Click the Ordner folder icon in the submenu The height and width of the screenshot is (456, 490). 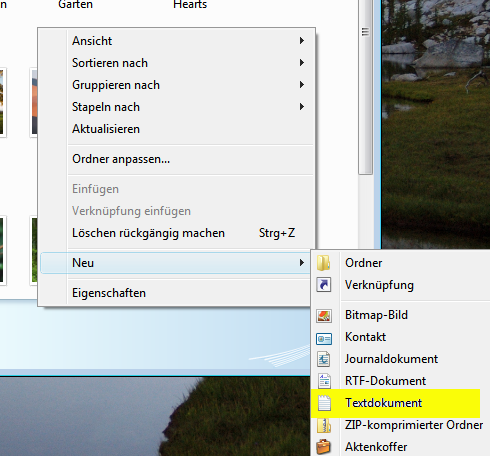point(323,263)
